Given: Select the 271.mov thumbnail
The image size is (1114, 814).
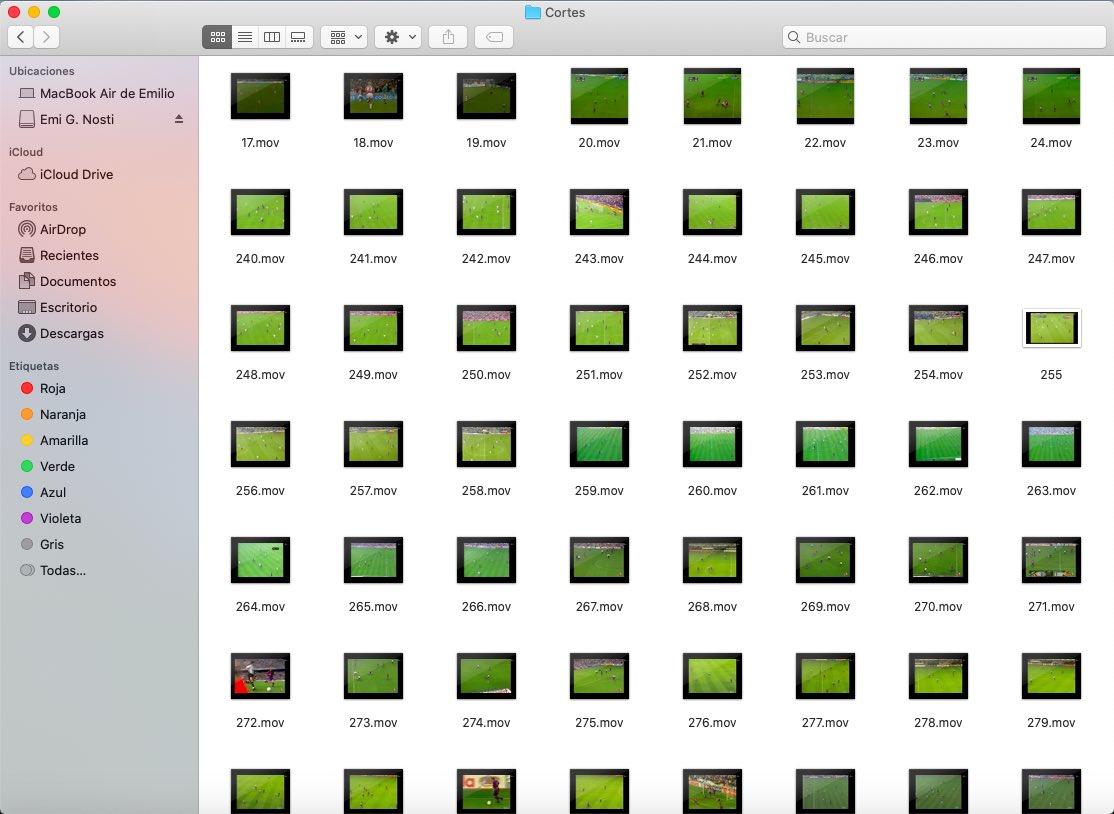Looking at the screenshot, I should click(1051, 560).
